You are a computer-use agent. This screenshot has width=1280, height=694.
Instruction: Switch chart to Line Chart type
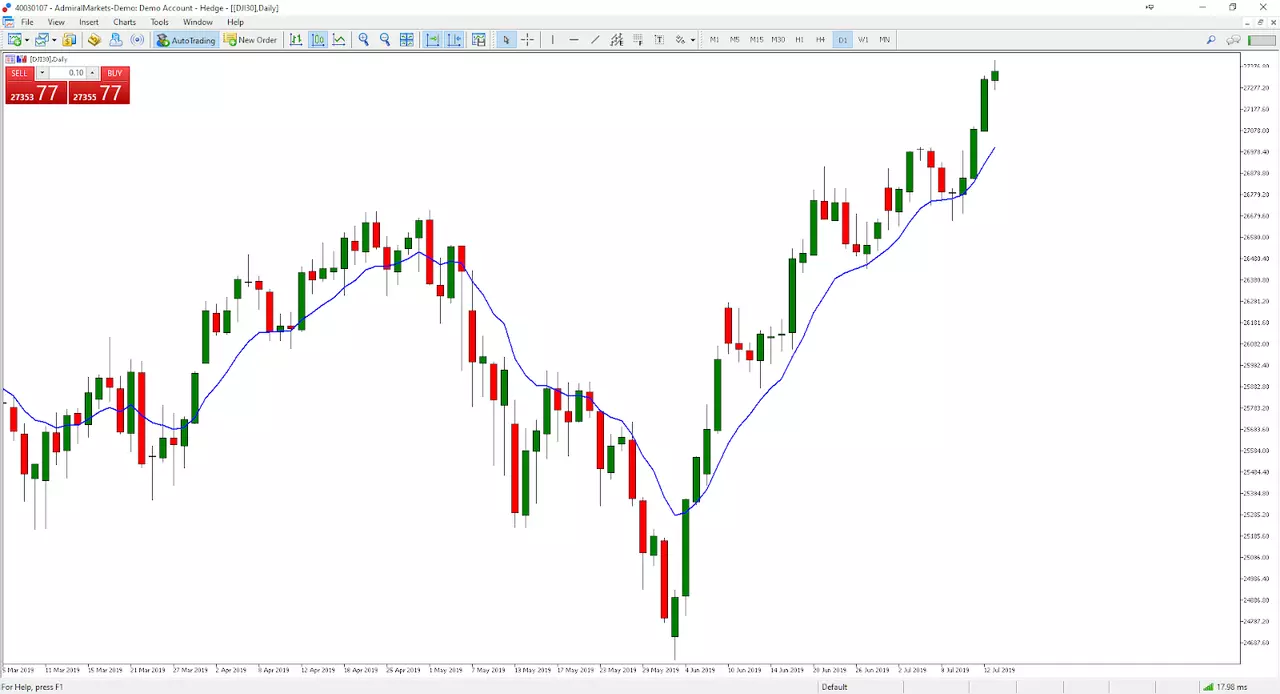coord(339,40)
